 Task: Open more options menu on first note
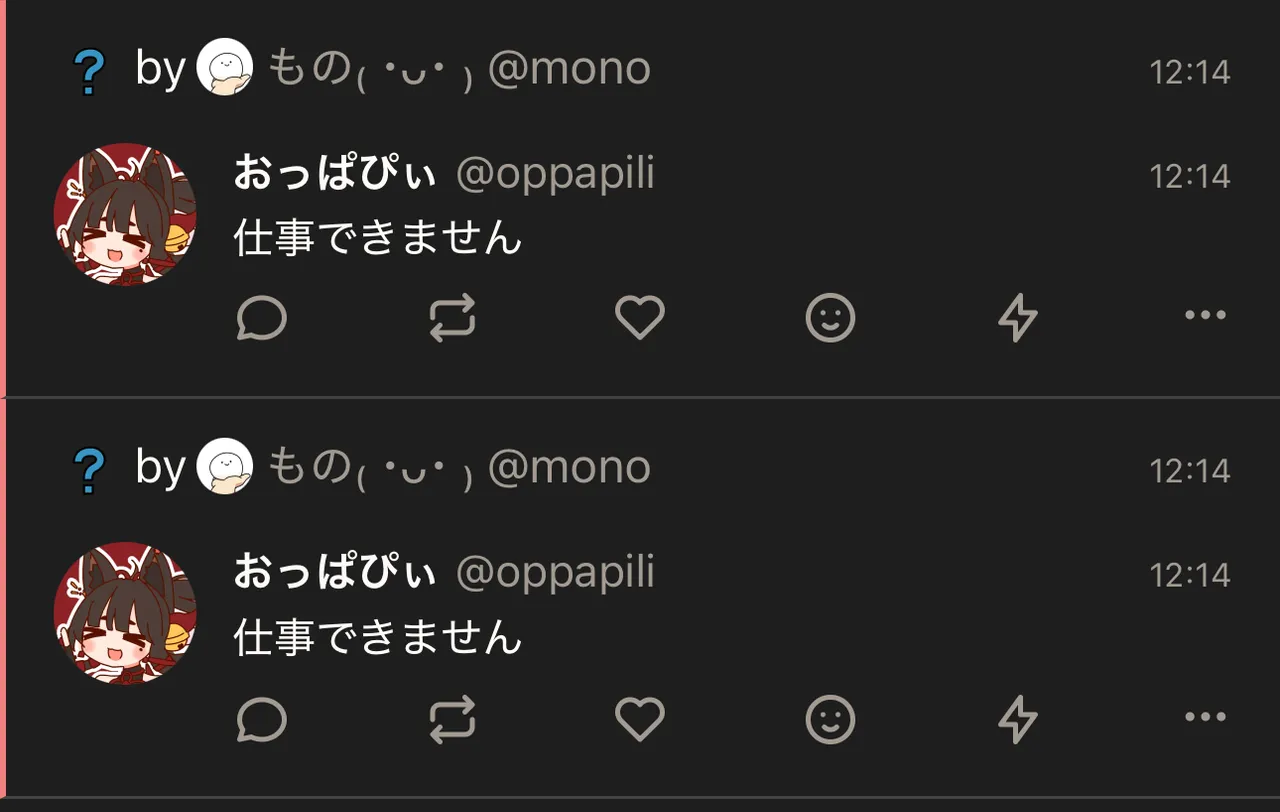pos(1205,316)
